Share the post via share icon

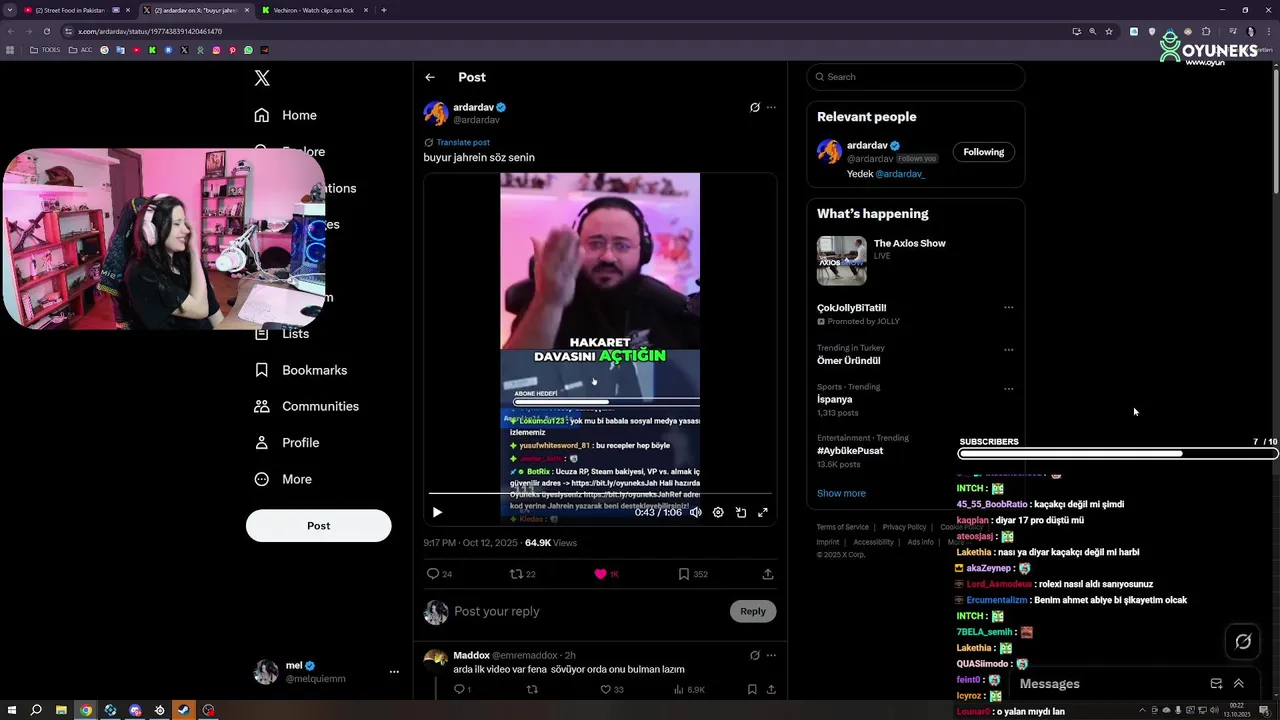pos(768,574)
